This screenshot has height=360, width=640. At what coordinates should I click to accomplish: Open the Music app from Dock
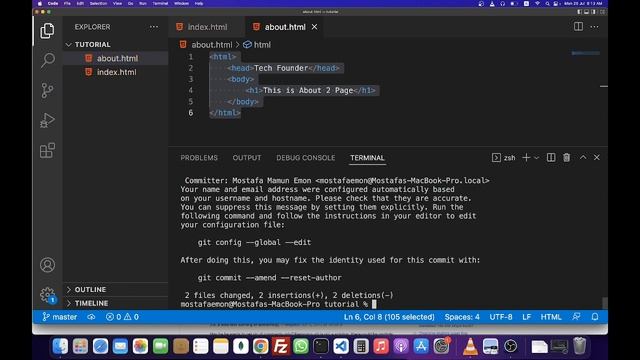point(381,346)
